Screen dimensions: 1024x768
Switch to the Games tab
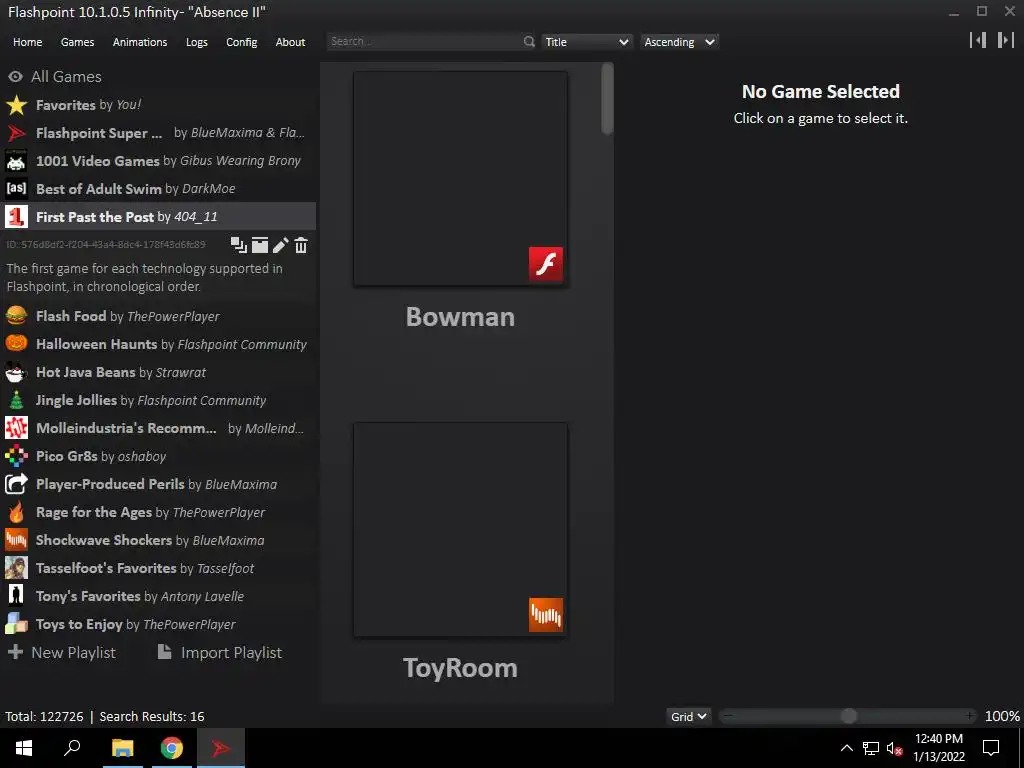(x=77, y=42)
